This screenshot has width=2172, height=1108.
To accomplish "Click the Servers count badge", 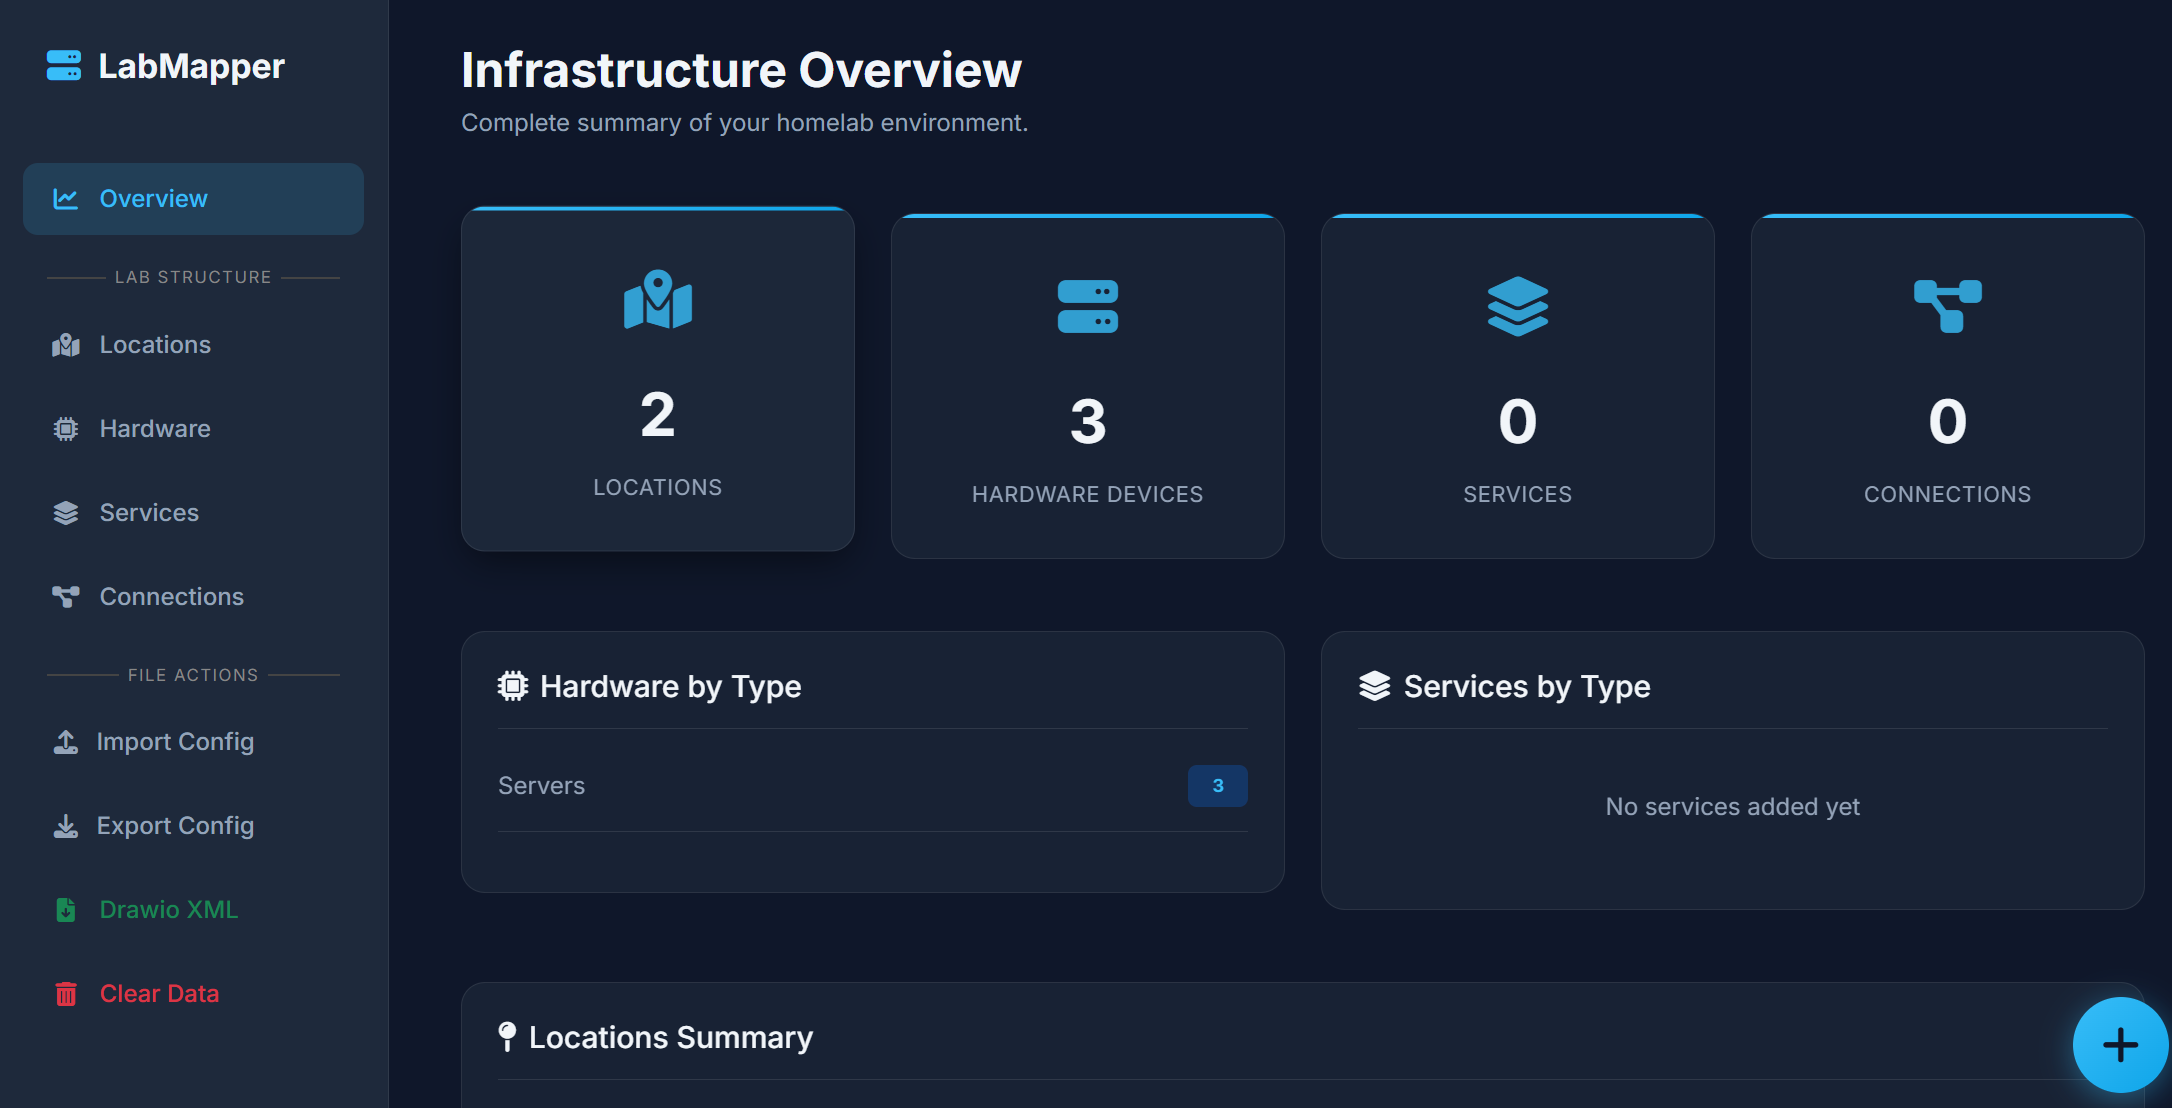I will [x=1217, y=786].
